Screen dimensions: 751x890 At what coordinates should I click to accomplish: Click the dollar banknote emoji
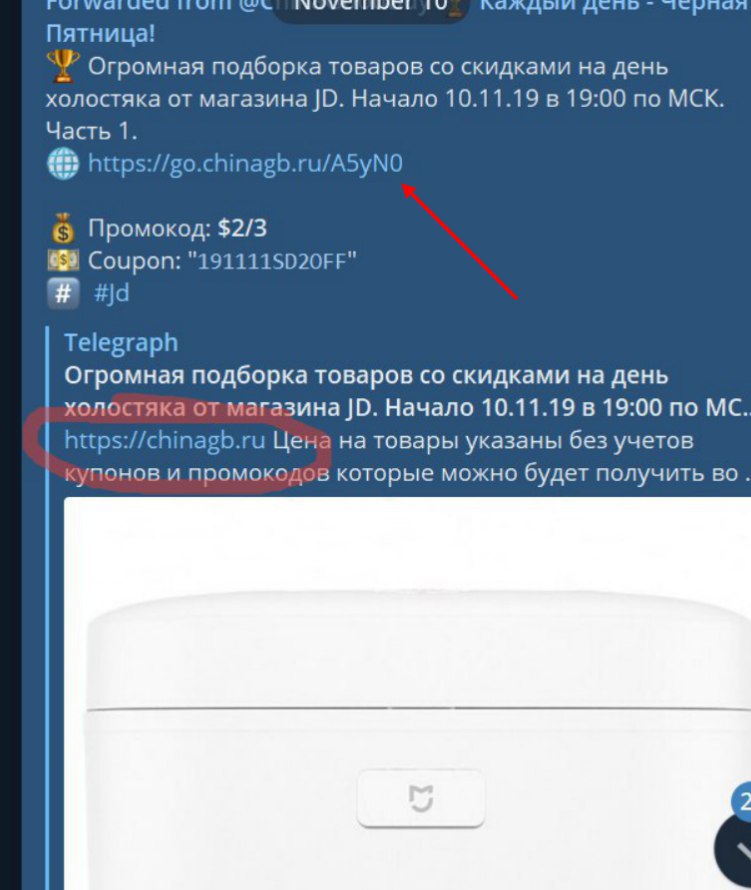(x=63, y=261)
